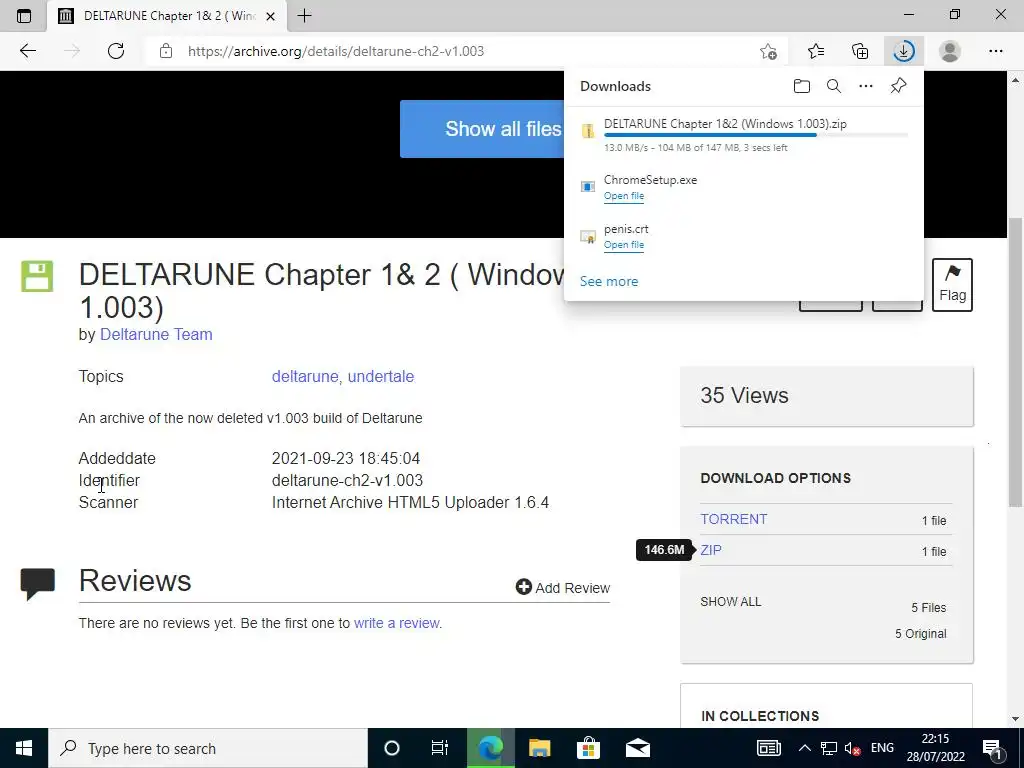
Task: Open file link for ChromeSetup.exe
Action: [624, 196]
